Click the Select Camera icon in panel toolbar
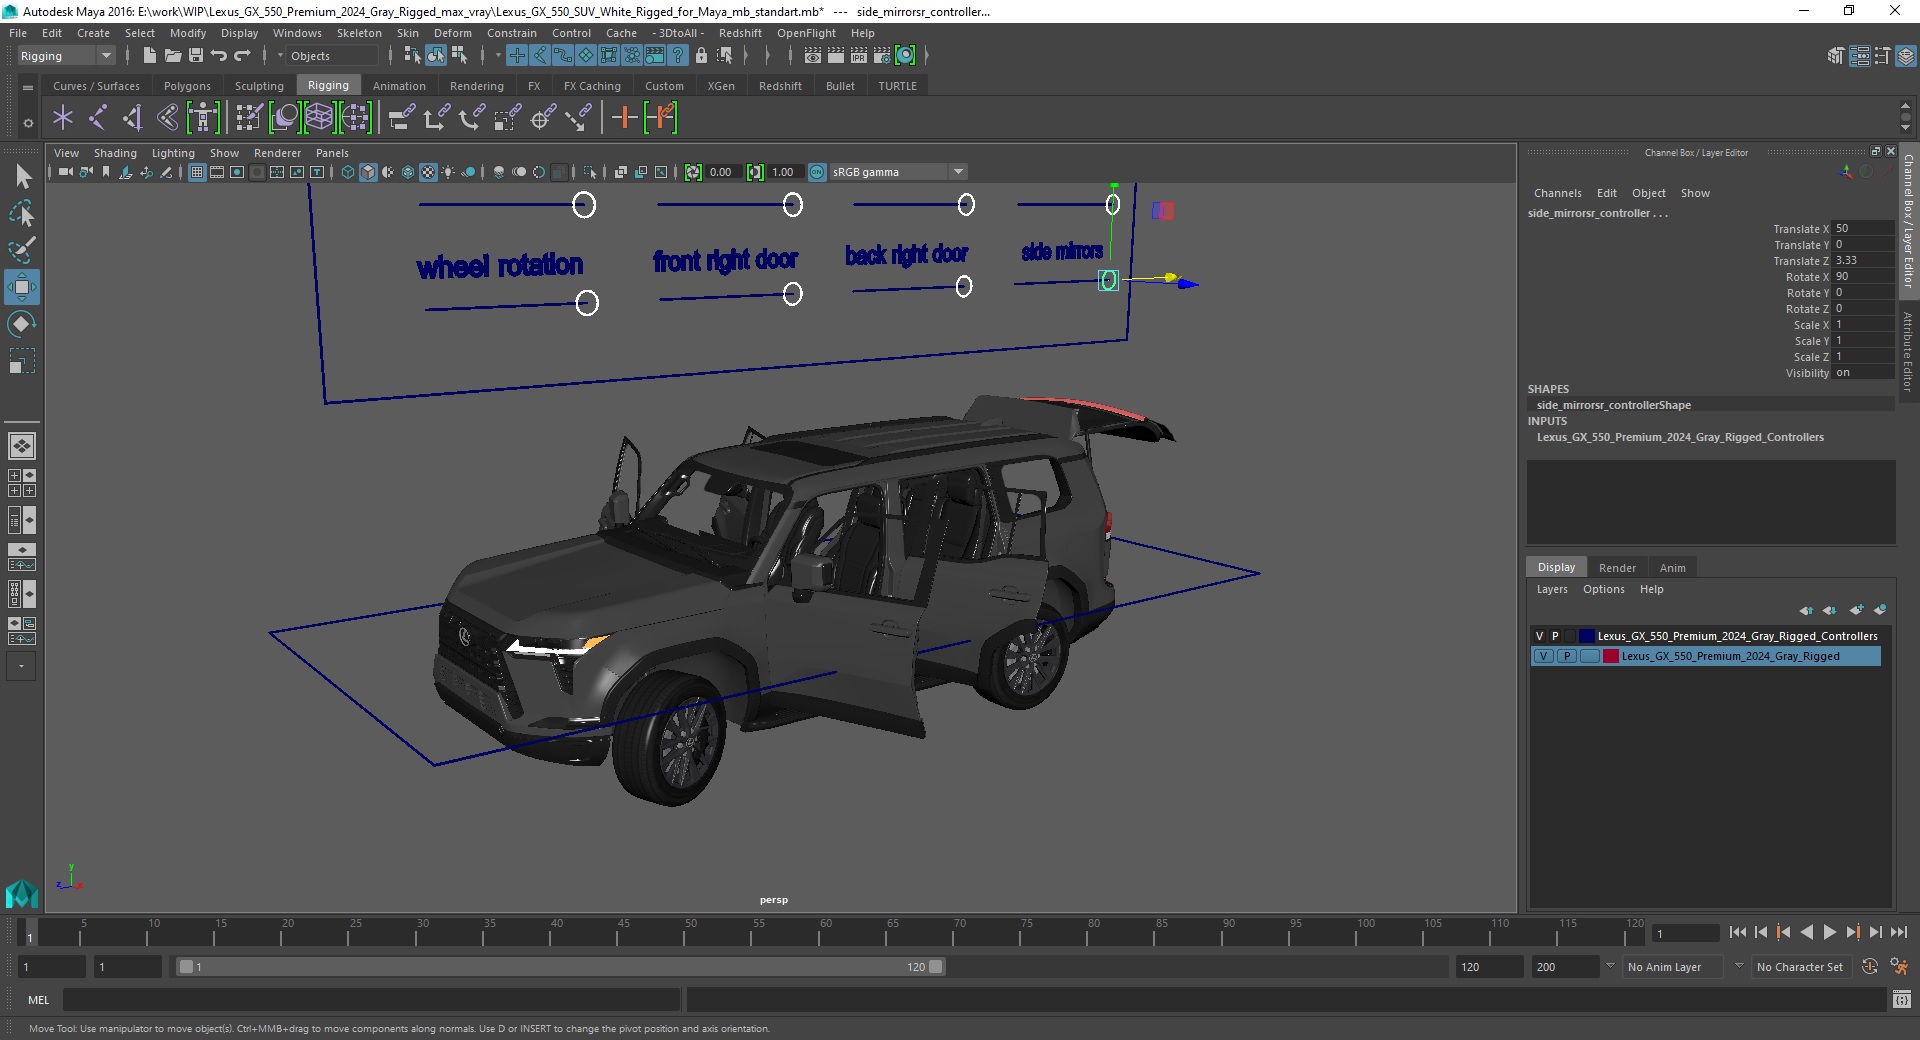The image size is (1920, 1040). tap(65, 172)
